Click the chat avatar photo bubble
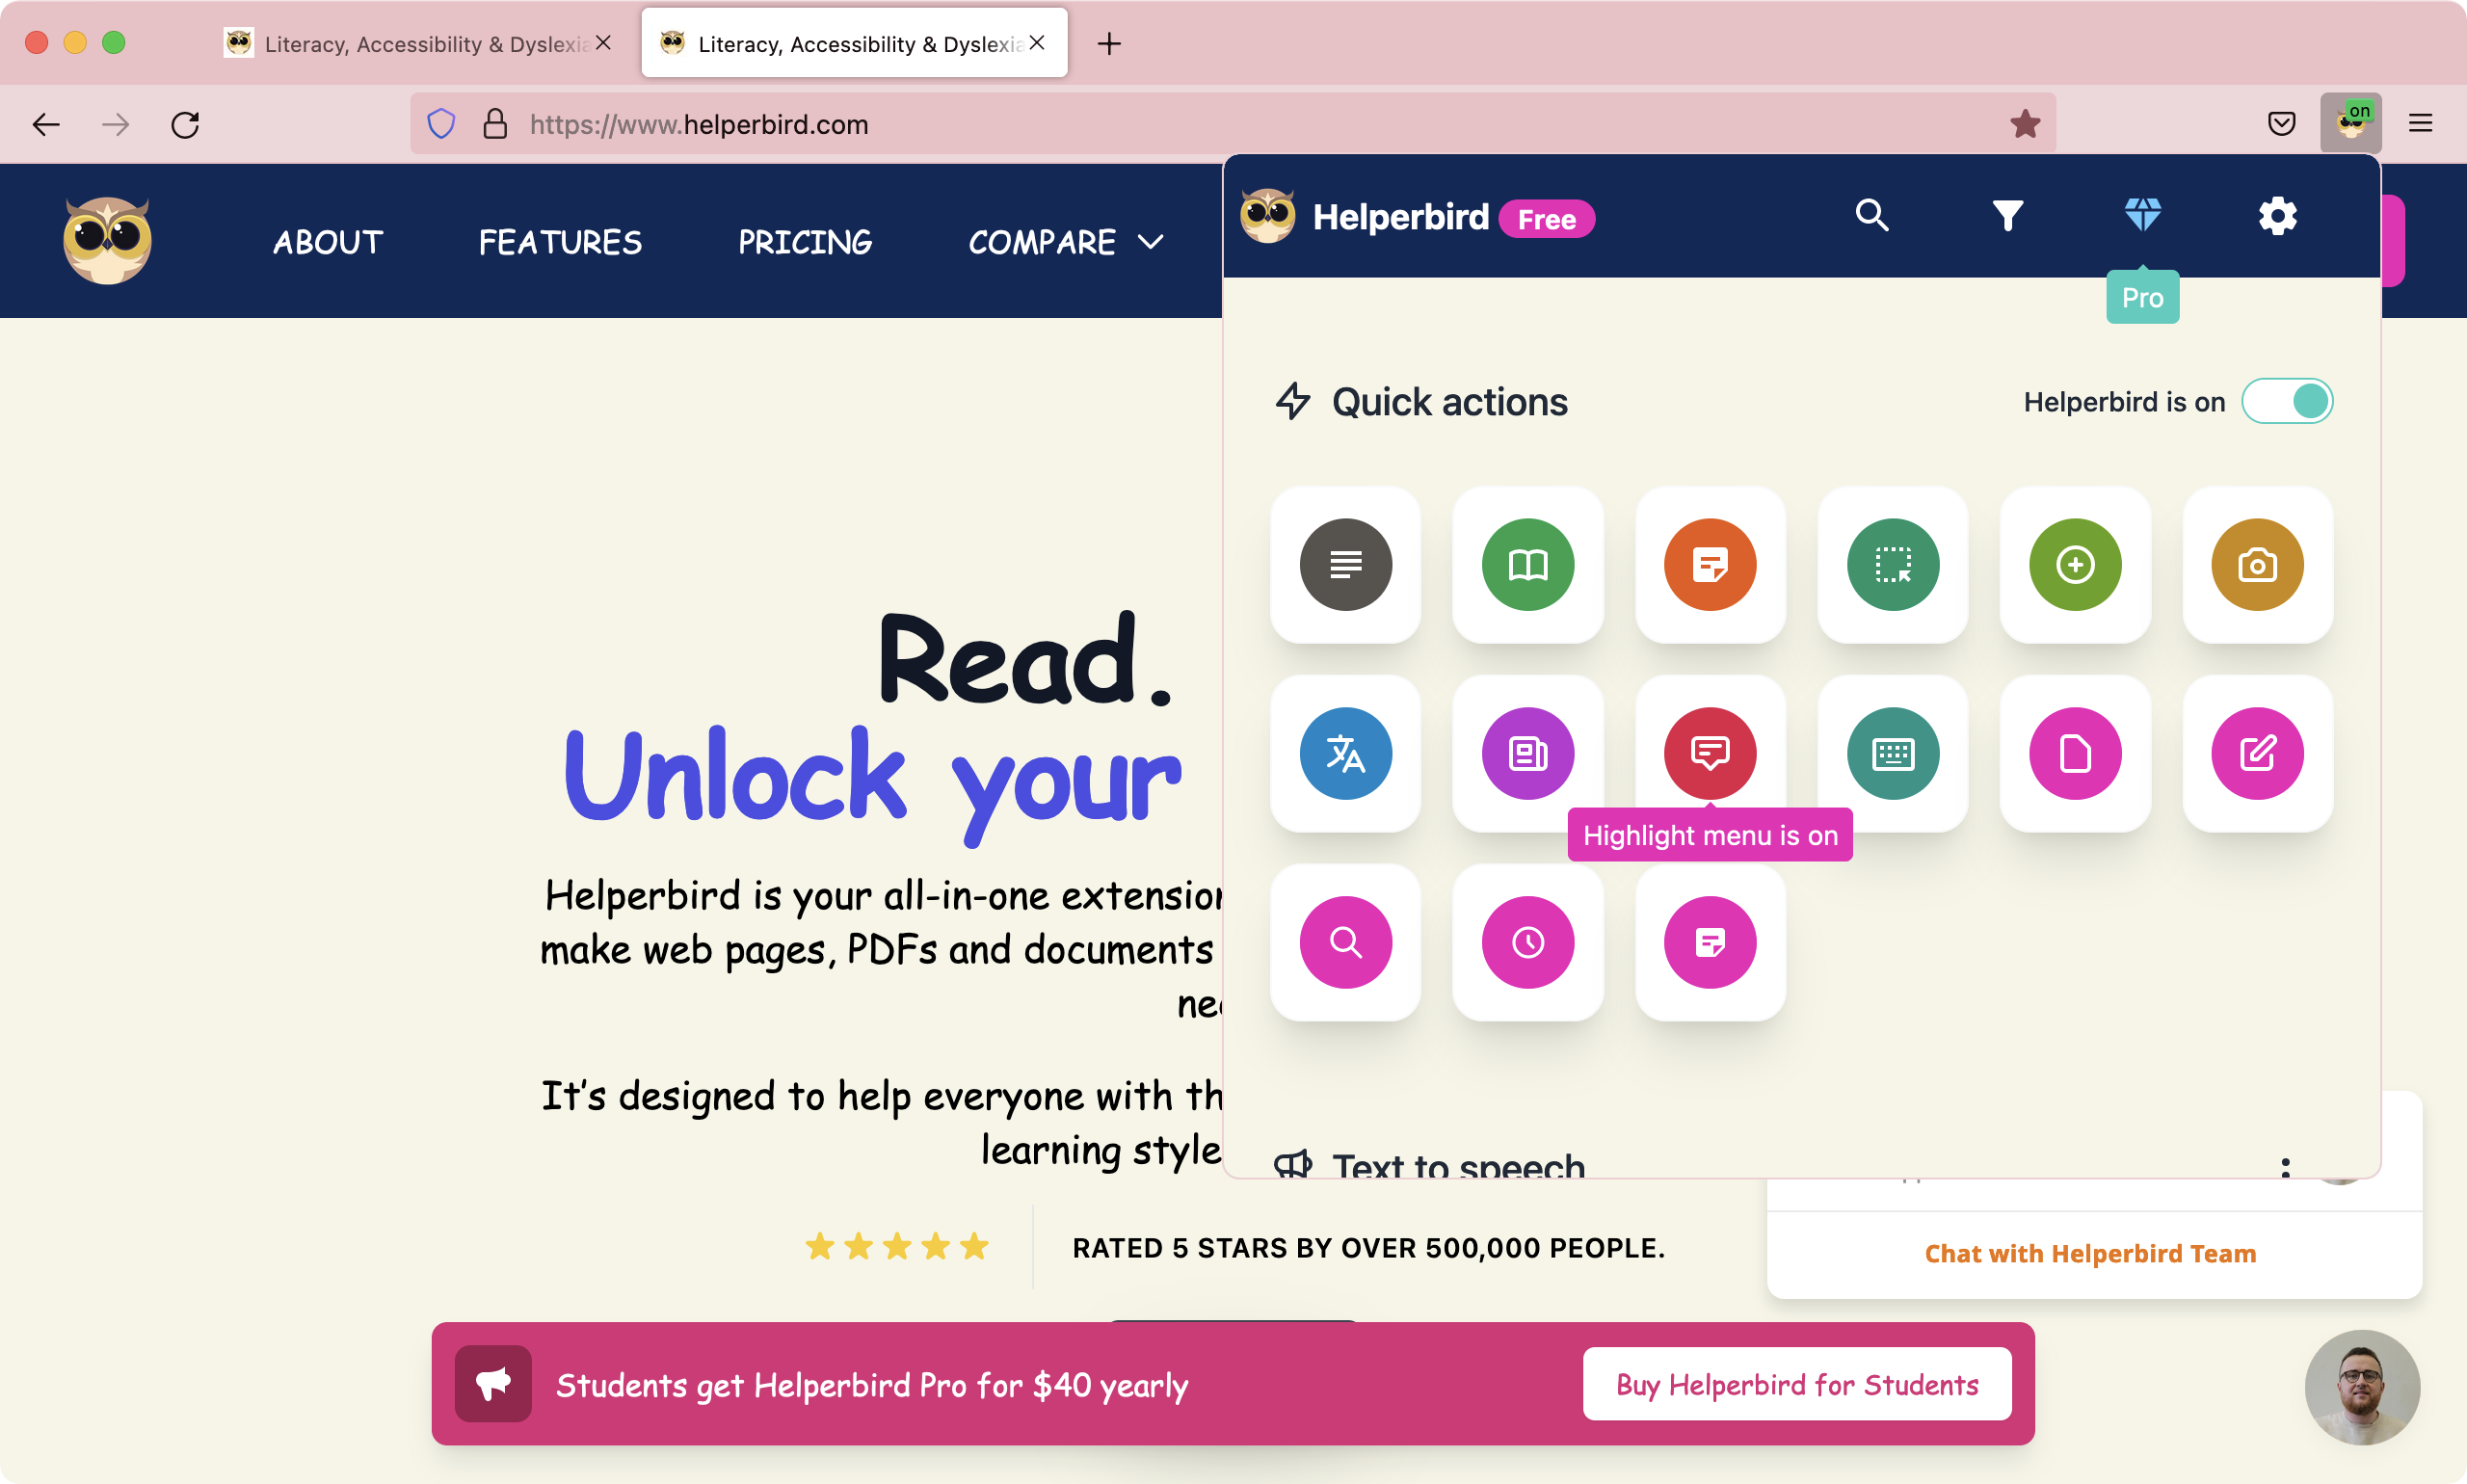 (x=2362, y=1387)
